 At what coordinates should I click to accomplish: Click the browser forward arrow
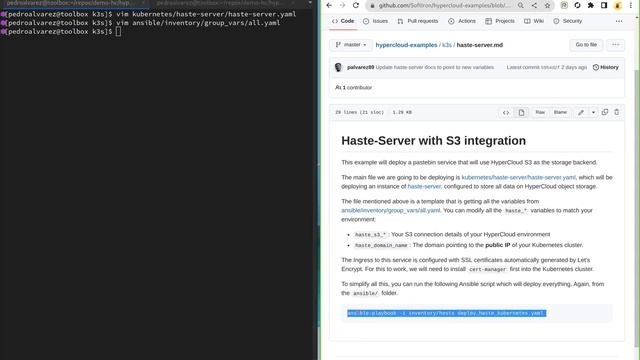click(x=342, y=5)
